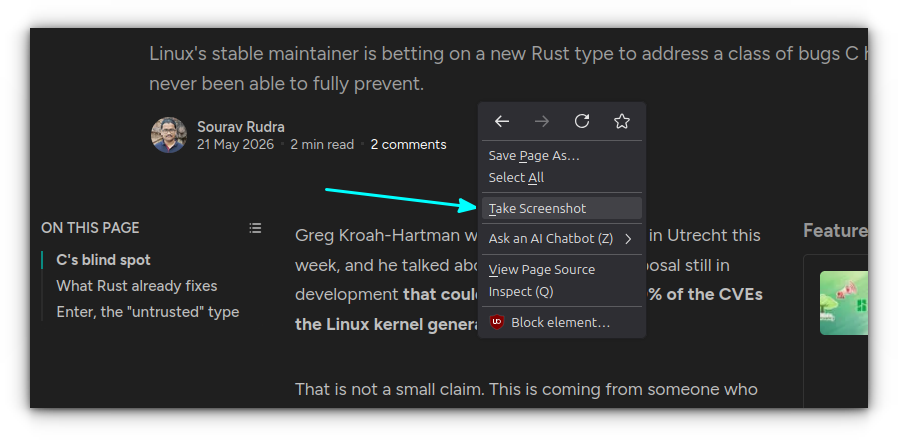This screenshot has height=440, width=898.
Task: Jump to What Rust already fixes section
Action: click(x=137, y=286)
